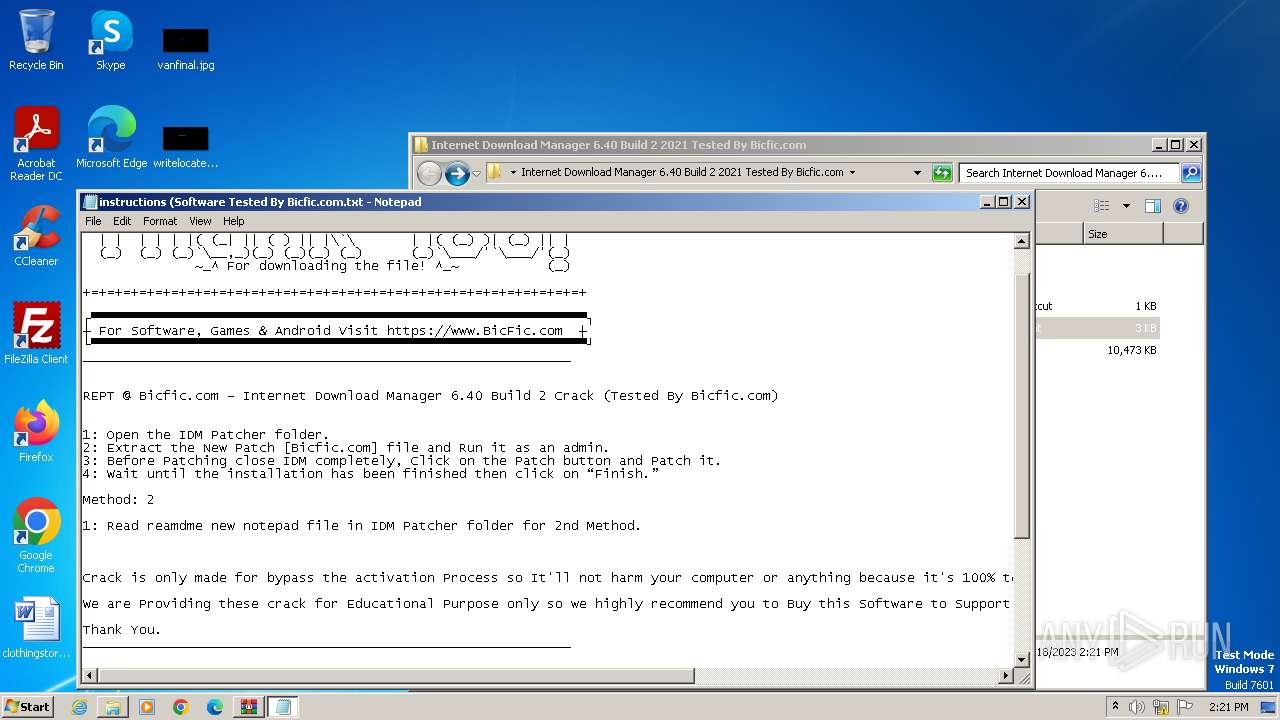Click Explorer's search magnifier button
This screenshot has width=1280, height=720.
click(x=1190, y=173)
